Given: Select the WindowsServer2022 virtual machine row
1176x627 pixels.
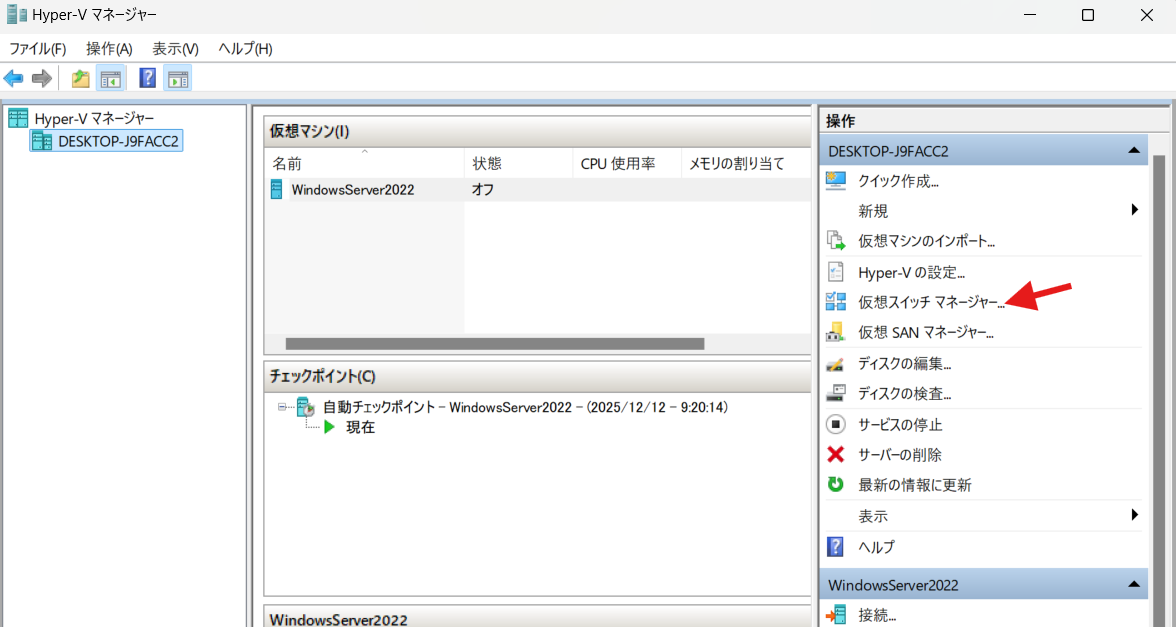Looking at the screenshot, I should pos(352,189).
